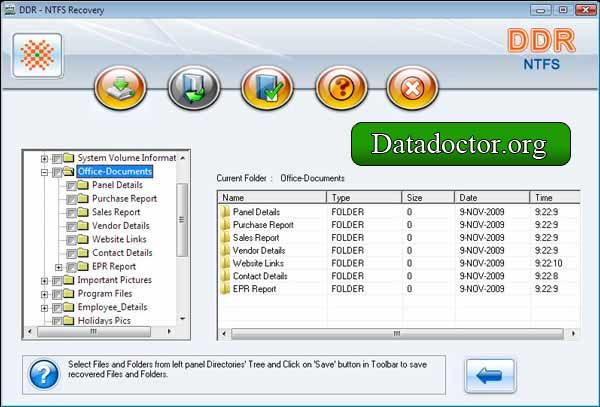600x407 pixels.
Task: Expand the Employee_Details tree node
Action: 44,308
